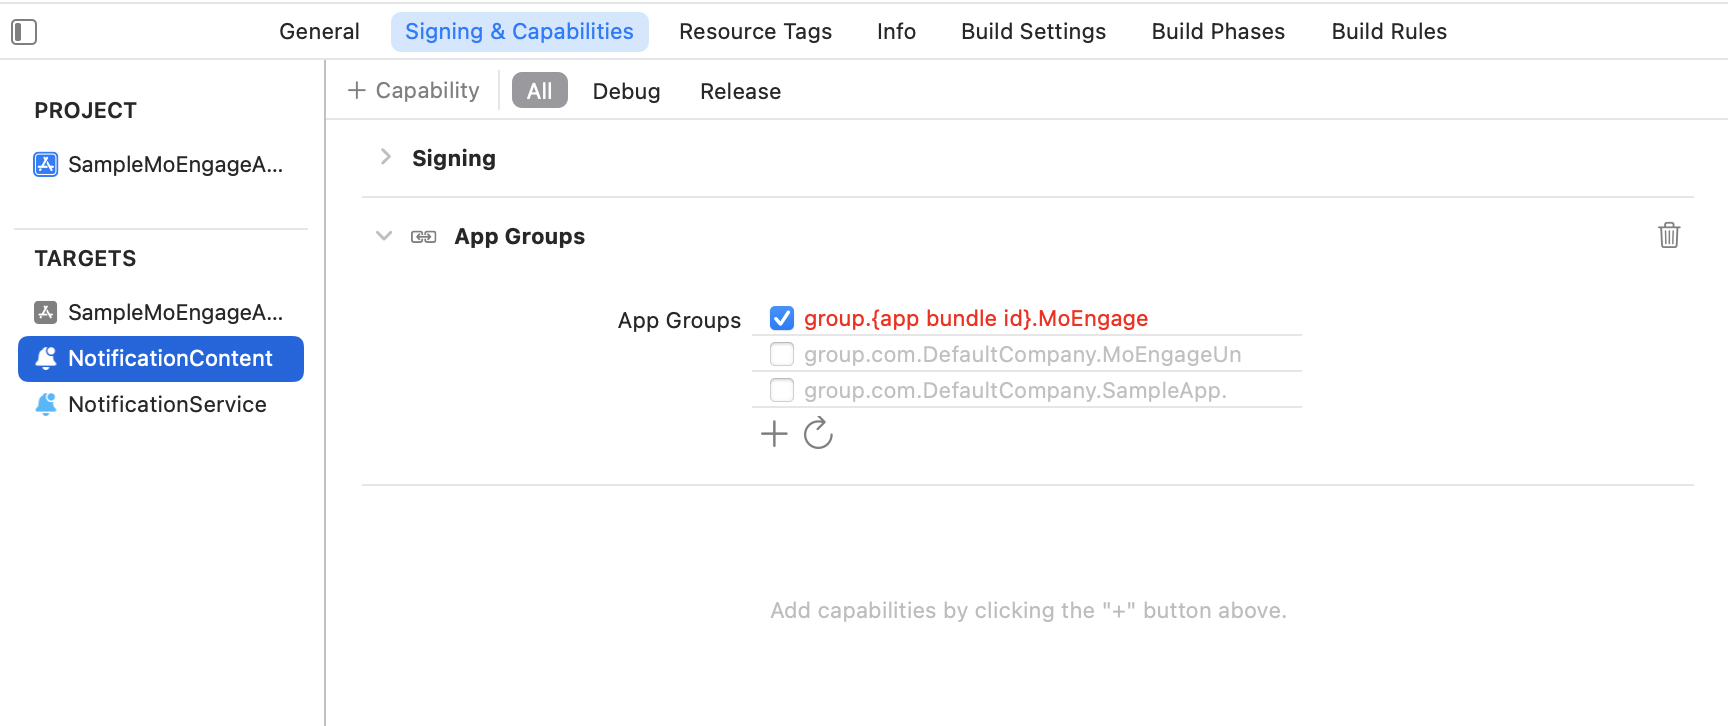Select the Release configuration filter

click(740, 91)
